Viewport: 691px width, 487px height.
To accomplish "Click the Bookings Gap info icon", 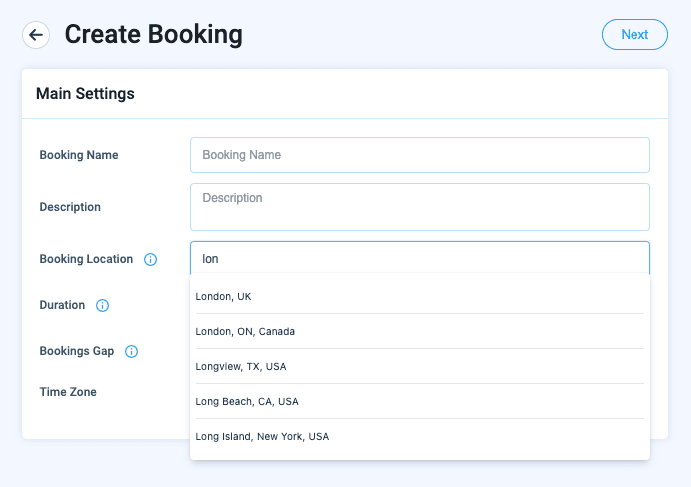I will [131, 352].
